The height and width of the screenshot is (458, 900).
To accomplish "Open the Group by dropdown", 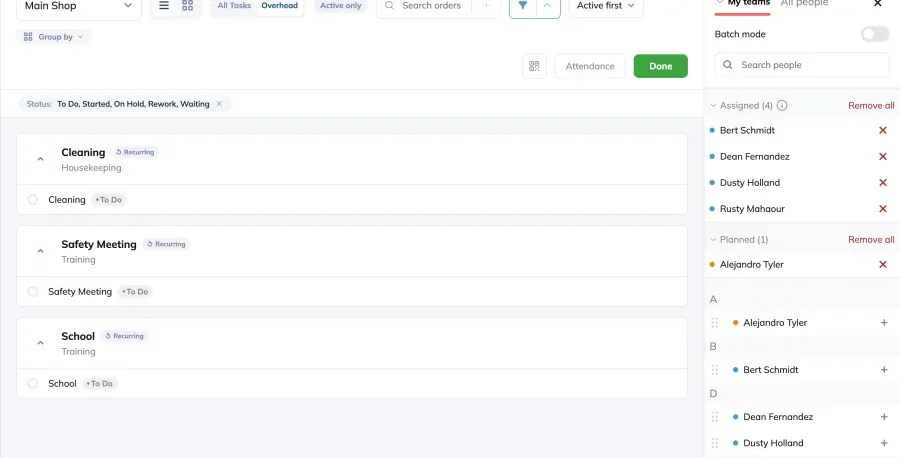I will point(53,37).
